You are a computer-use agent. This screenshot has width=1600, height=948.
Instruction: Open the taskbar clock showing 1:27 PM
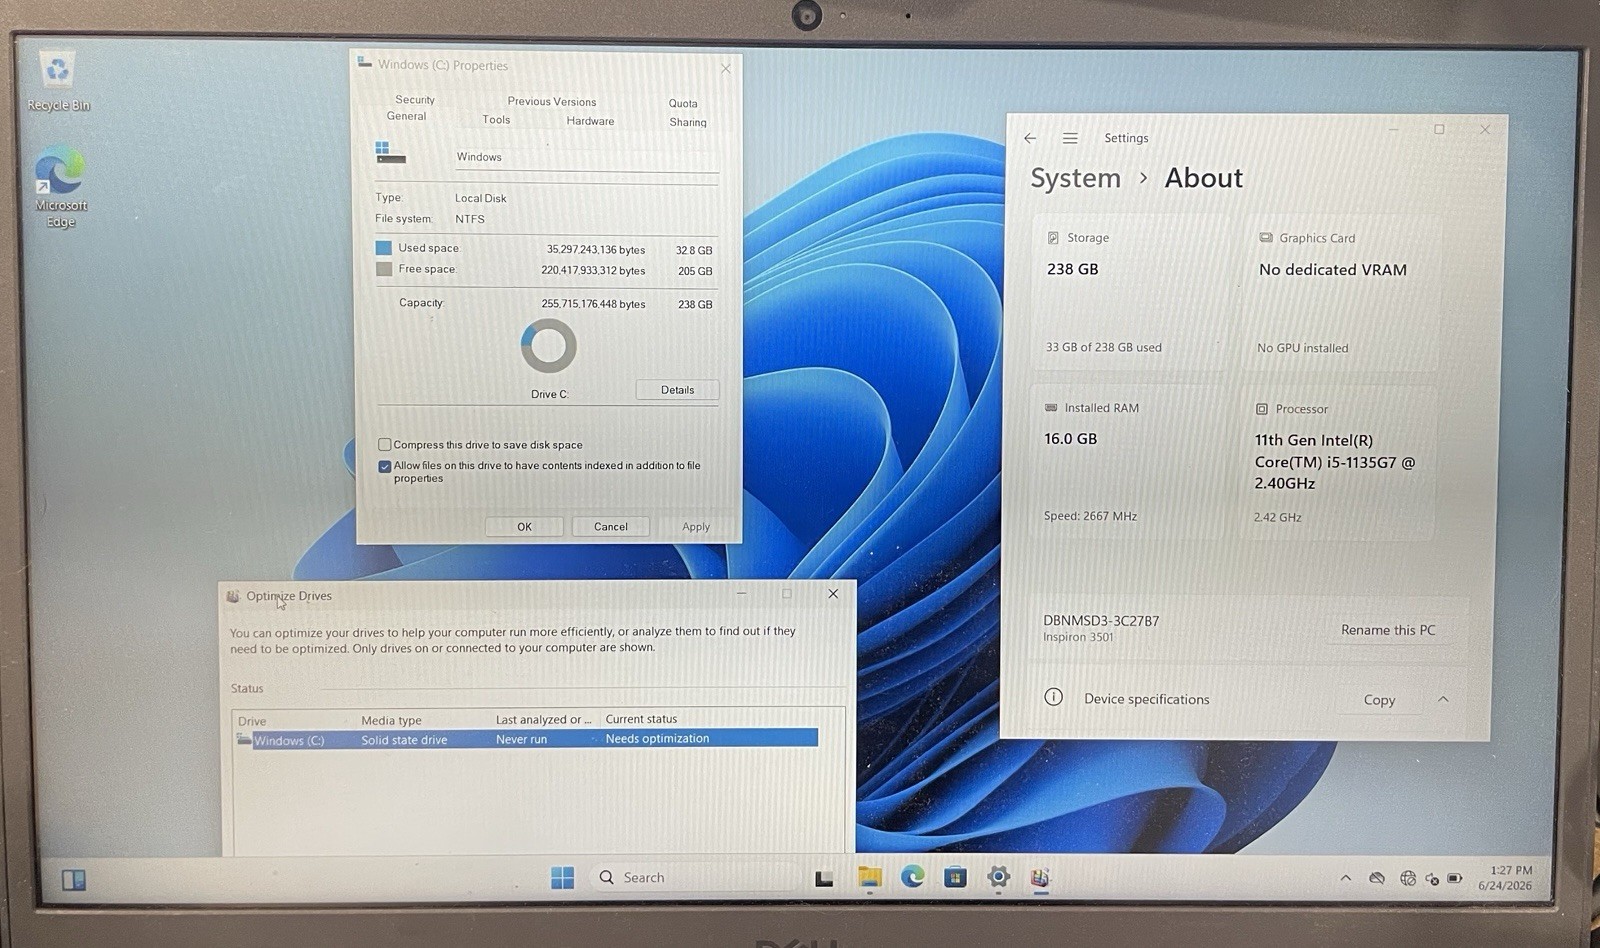point(1507,878)
